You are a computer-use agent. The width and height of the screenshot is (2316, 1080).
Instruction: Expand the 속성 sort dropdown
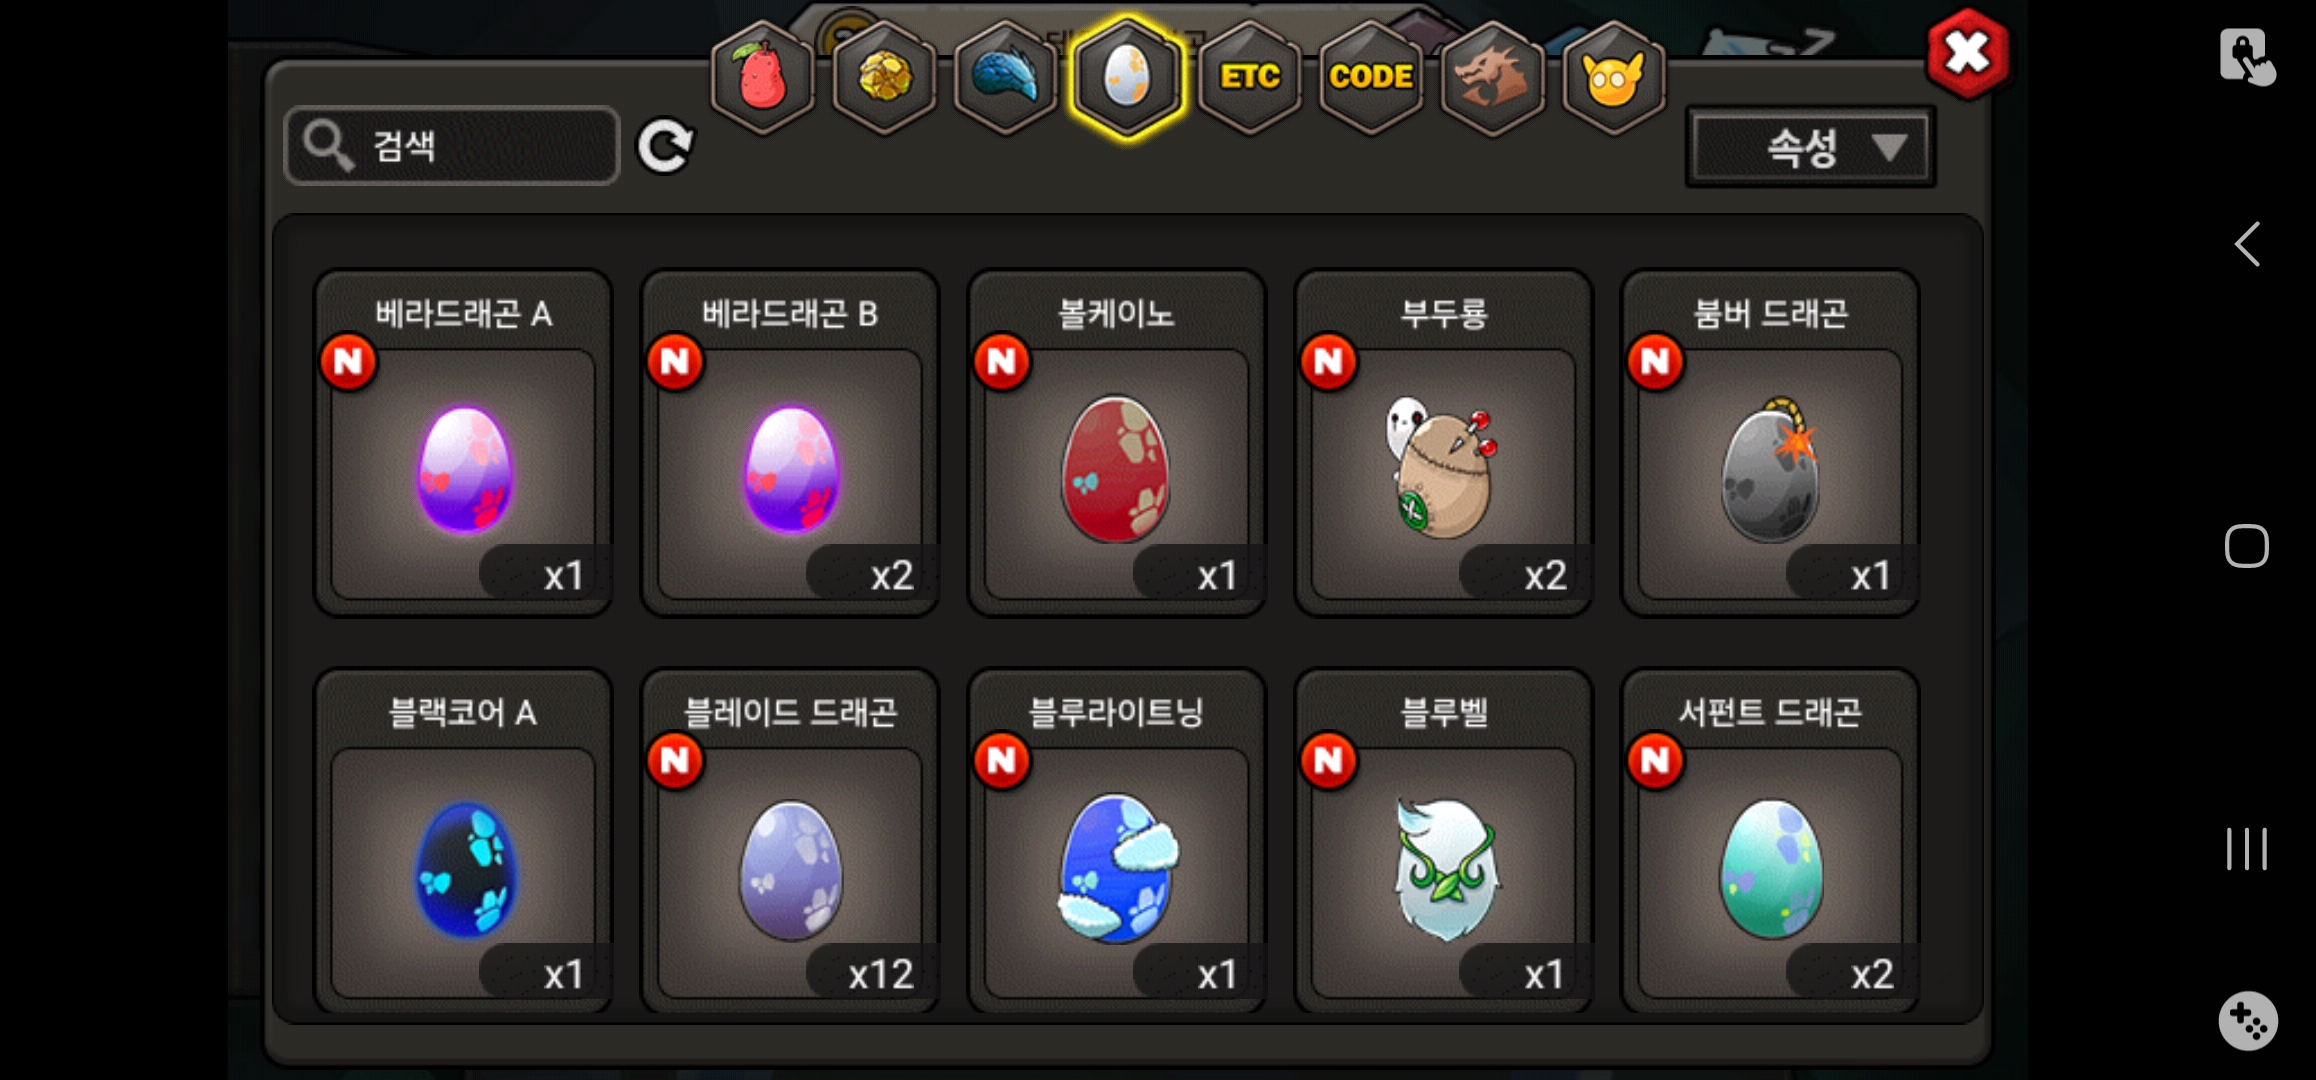[1811, 148]
